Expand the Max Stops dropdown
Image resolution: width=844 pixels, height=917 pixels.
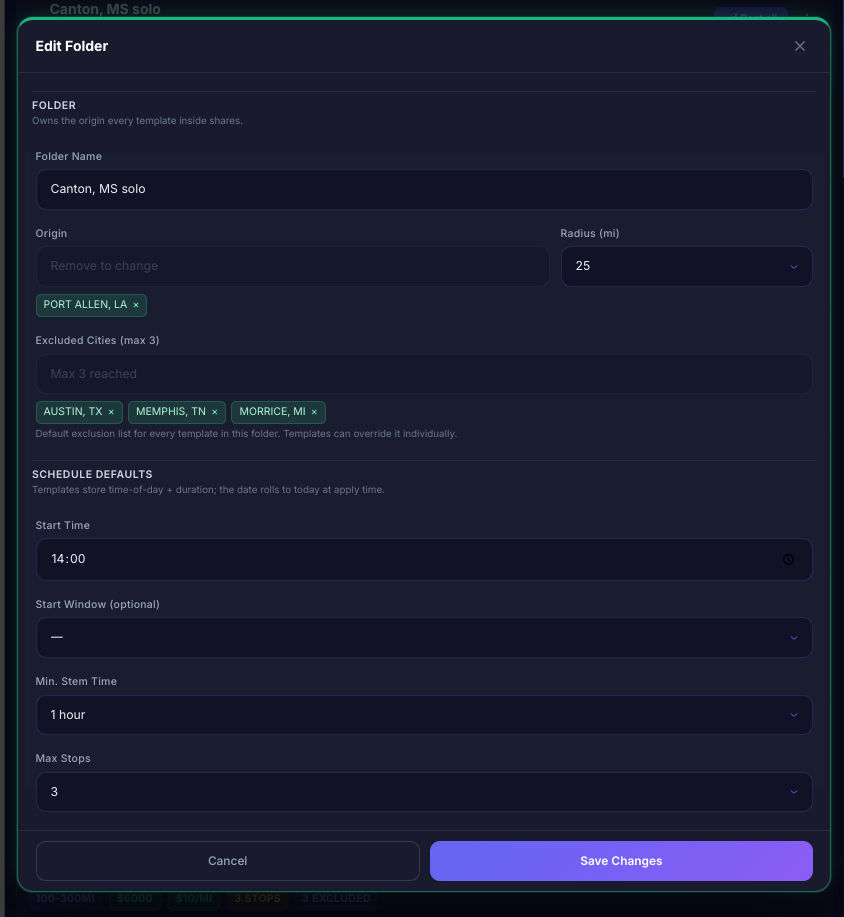424,792
